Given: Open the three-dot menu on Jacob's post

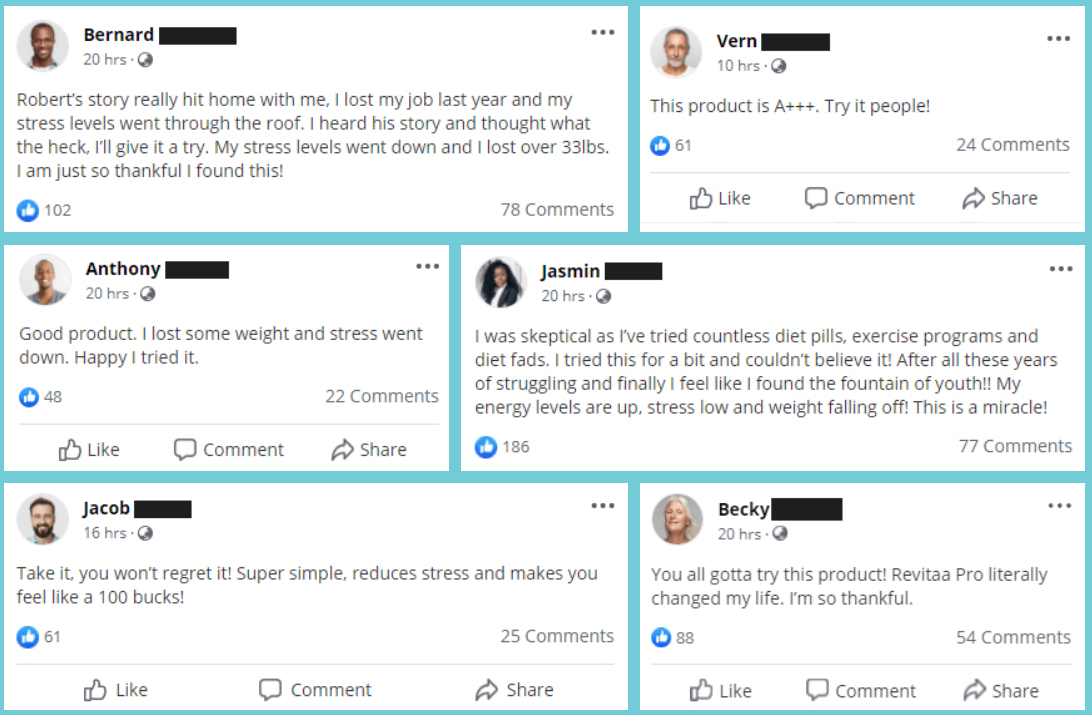Looking at the screenshot, I should click(x=603, y=507).
